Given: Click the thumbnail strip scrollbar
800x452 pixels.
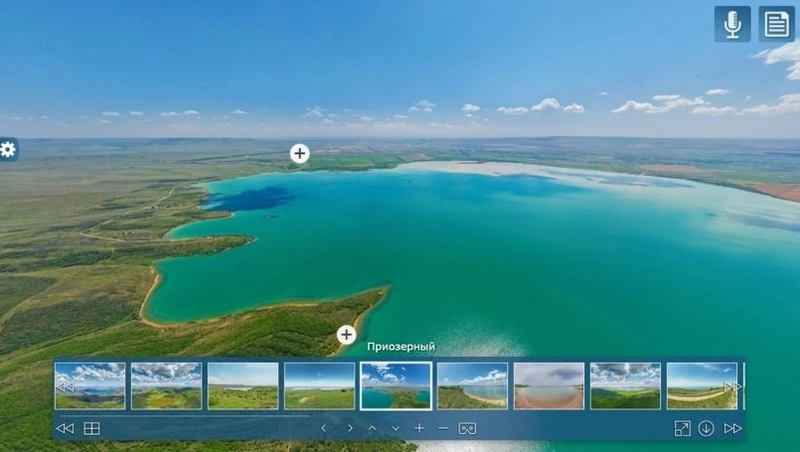Looking at the screenshot, I should 185,416.
